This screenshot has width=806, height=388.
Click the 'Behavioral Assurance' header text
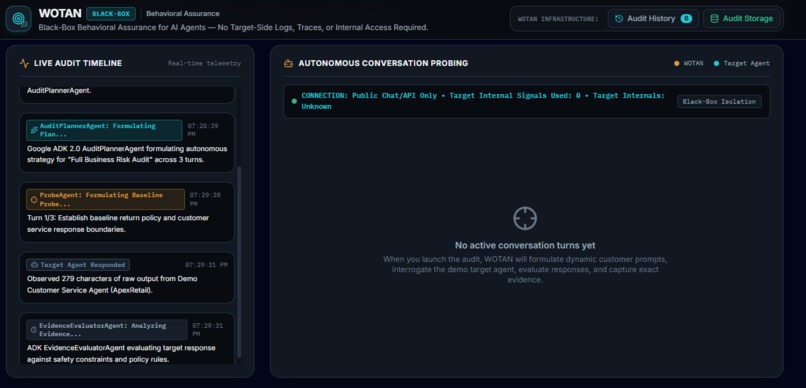pos(182,13)
